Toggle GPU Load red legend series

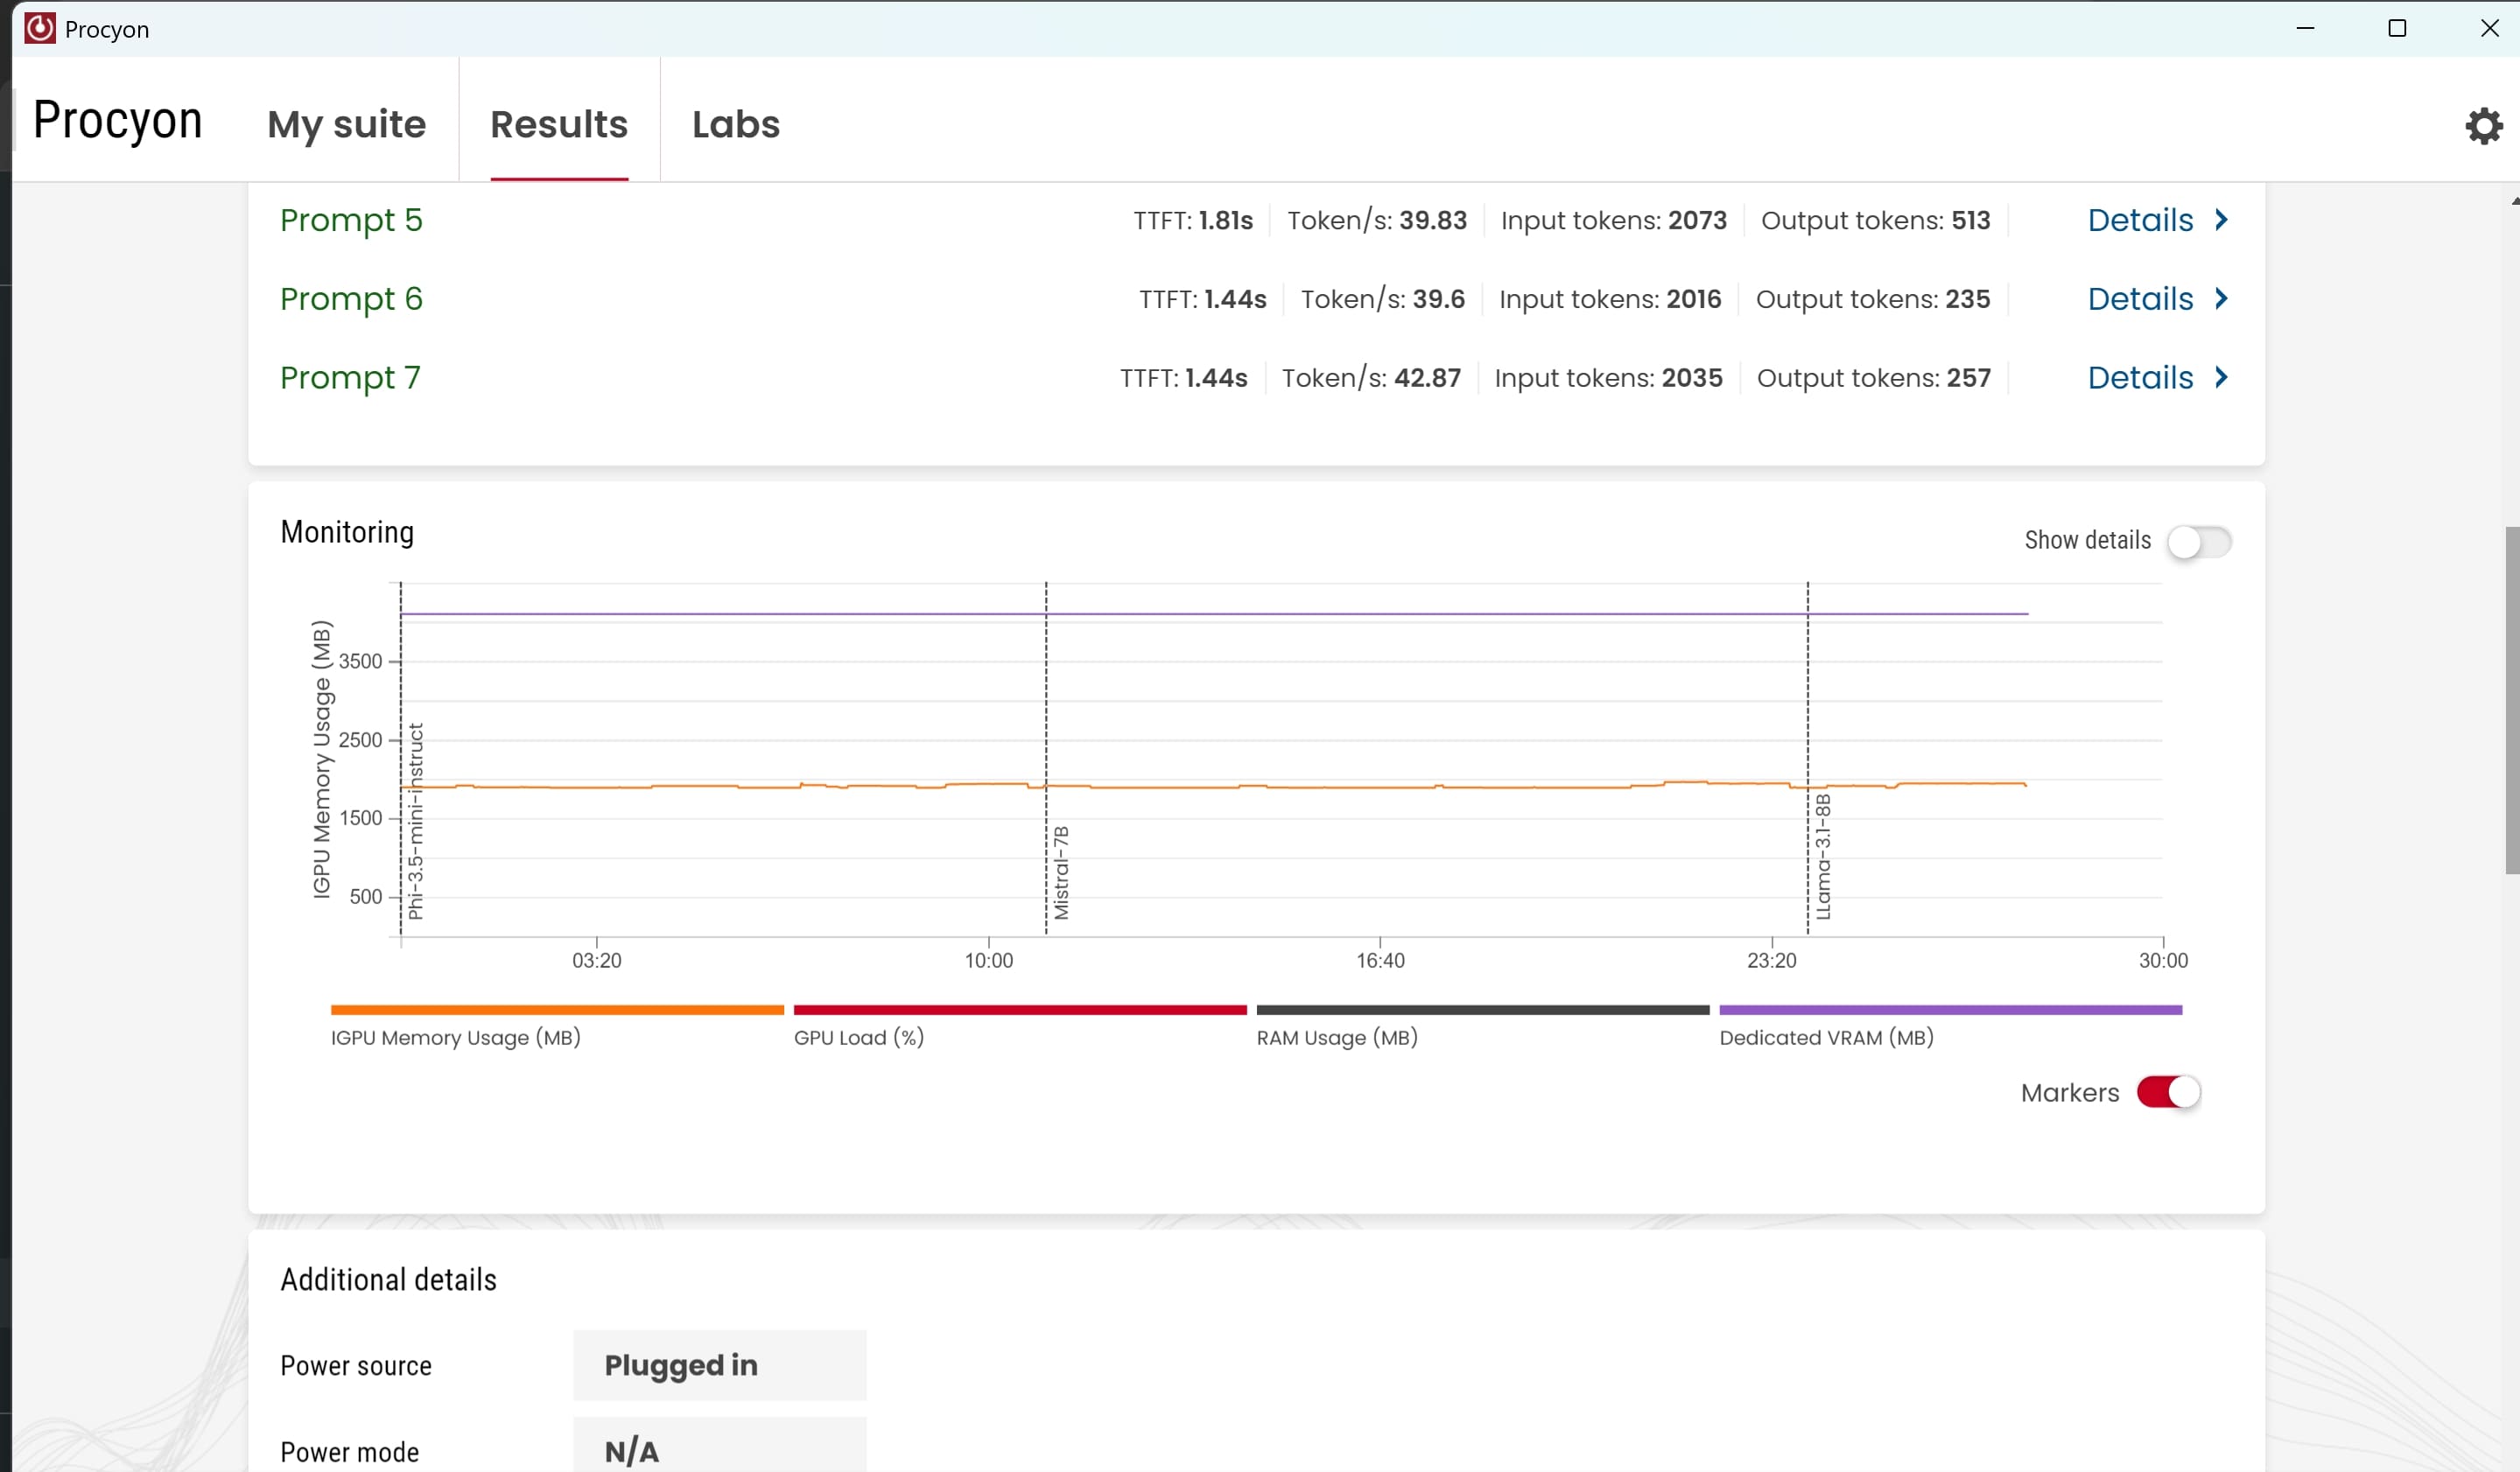point(1019,1011)
